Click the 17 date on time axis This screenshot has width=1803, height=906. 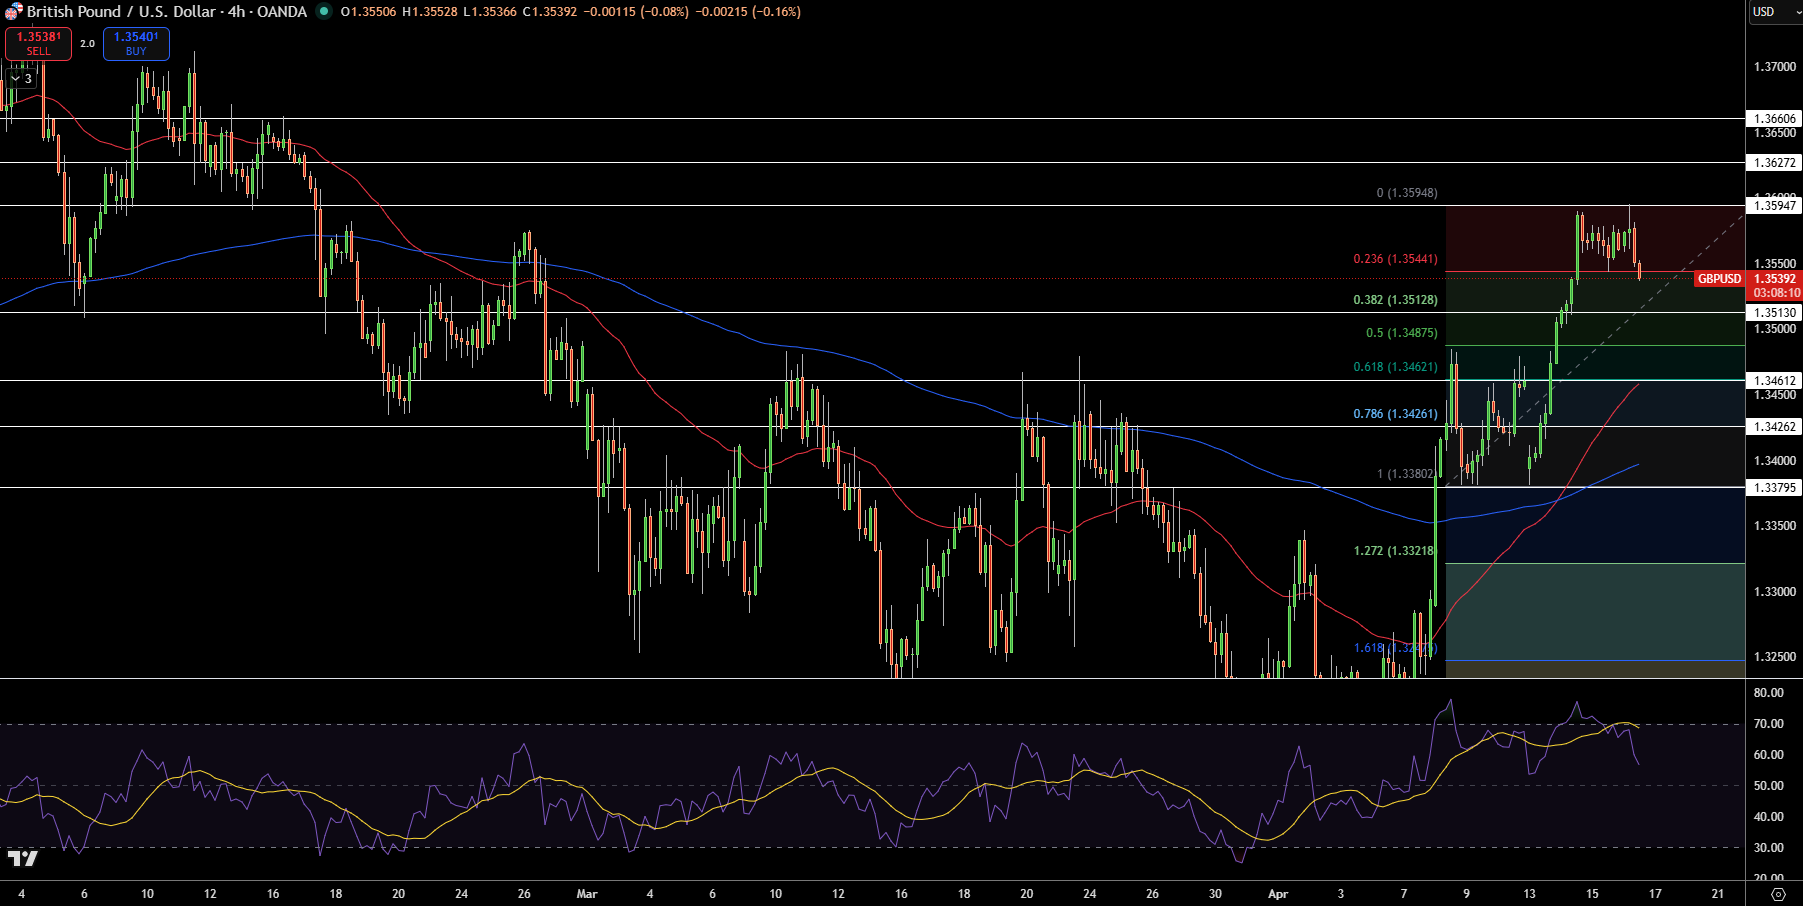tap(1655, 894)
